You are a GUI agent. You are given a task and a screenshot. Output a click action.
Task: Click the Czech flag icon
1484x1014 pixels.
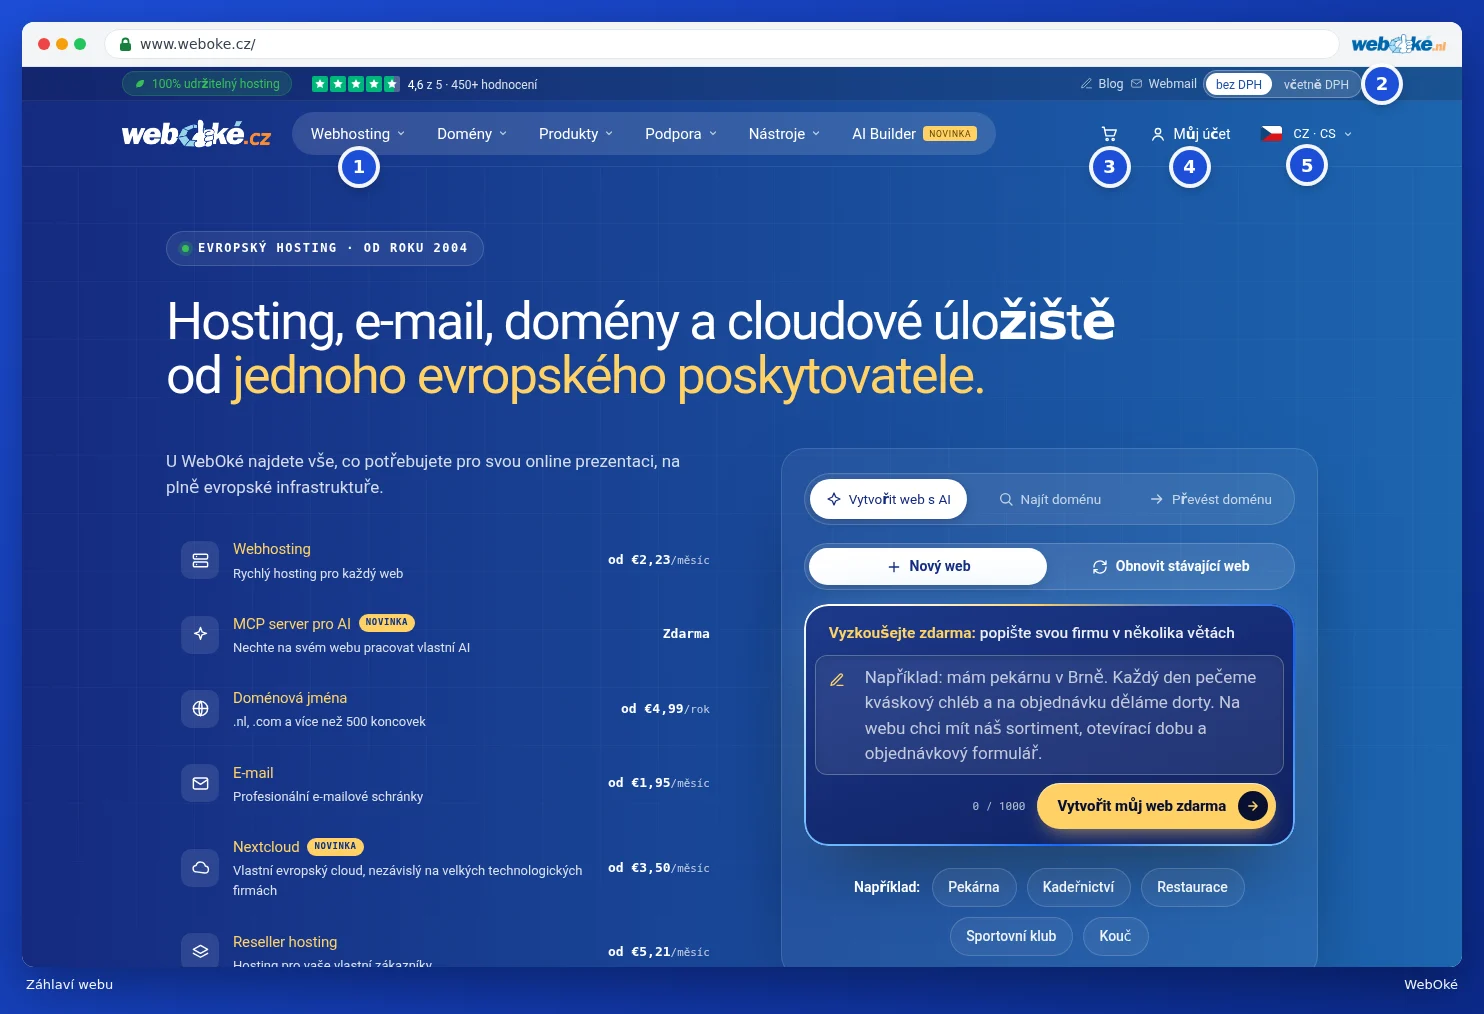coord(1272,134)
